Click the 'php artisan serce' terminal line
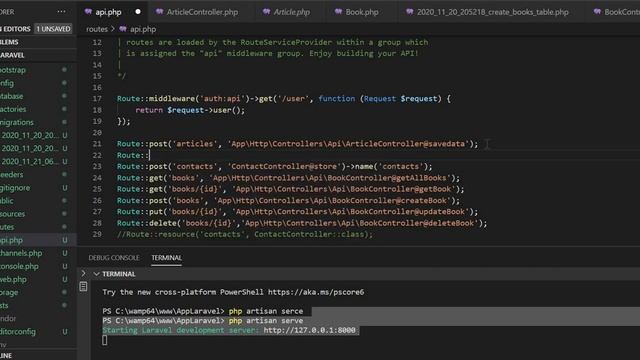This screenshot has width=640, height=360. pos(203,311)
